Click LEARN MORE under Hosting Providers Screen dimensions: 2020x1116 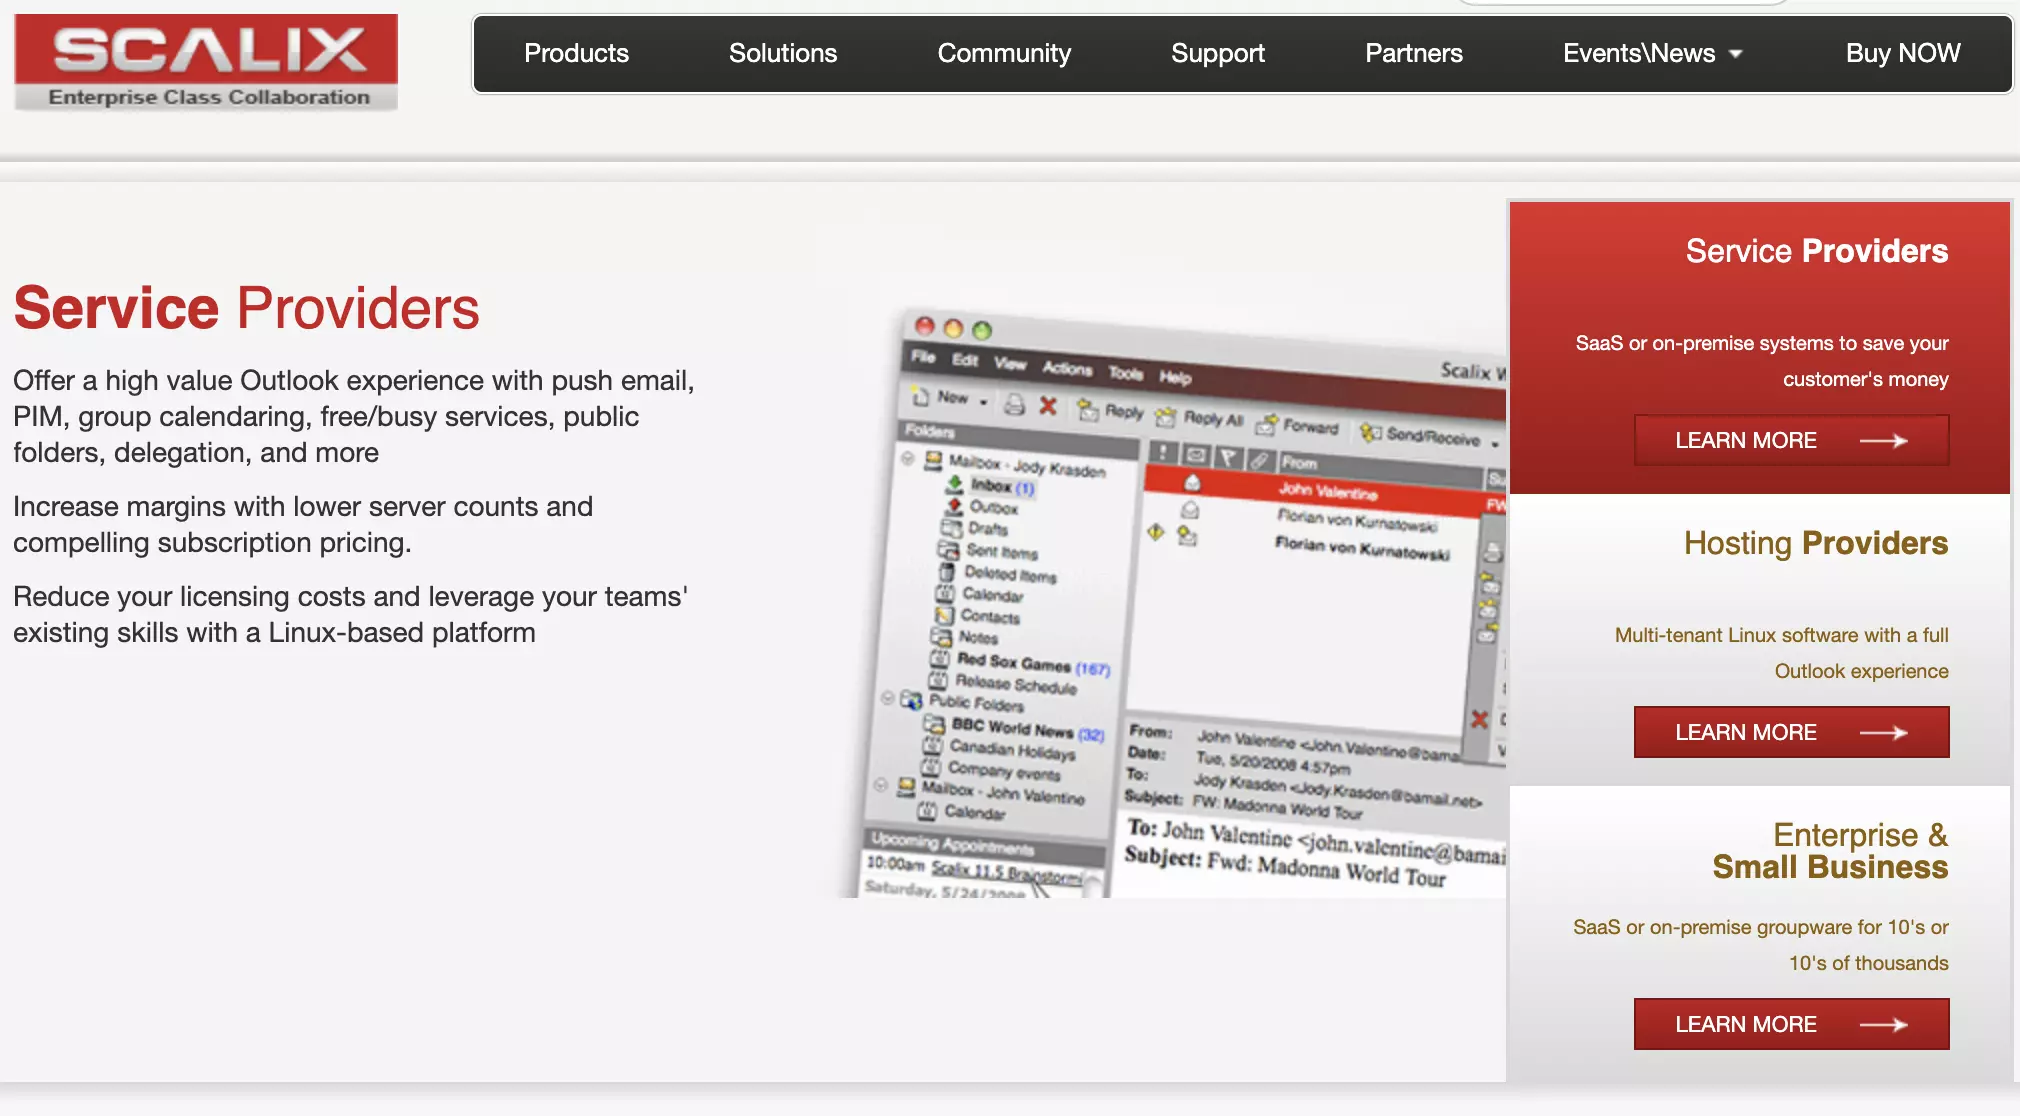(x=1789, y=731)
